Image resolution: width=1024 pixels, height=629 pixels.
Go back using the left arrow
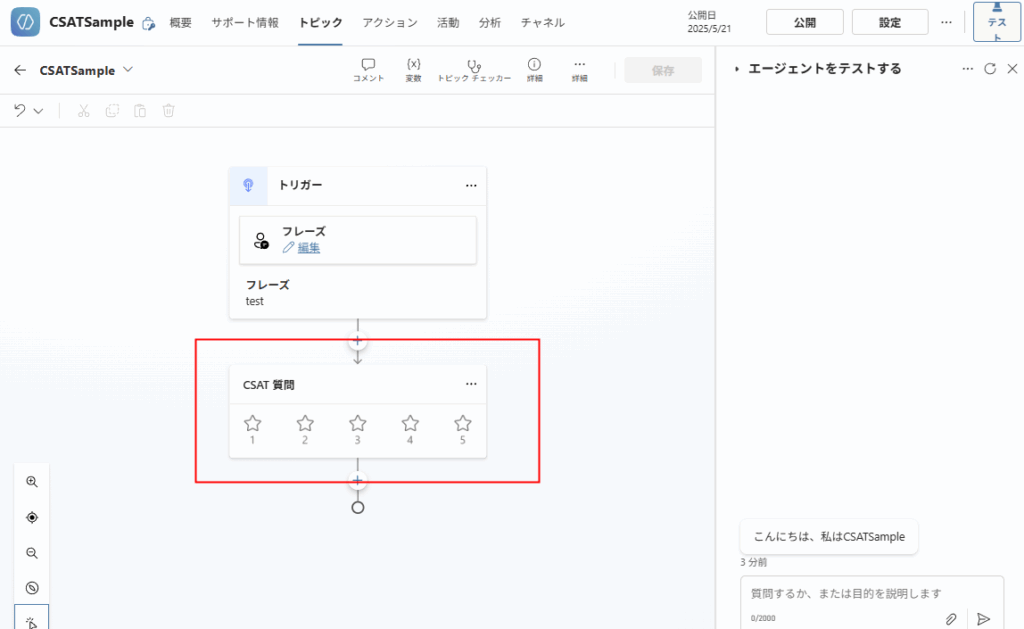pyautogui.click(x=20, y=70)
